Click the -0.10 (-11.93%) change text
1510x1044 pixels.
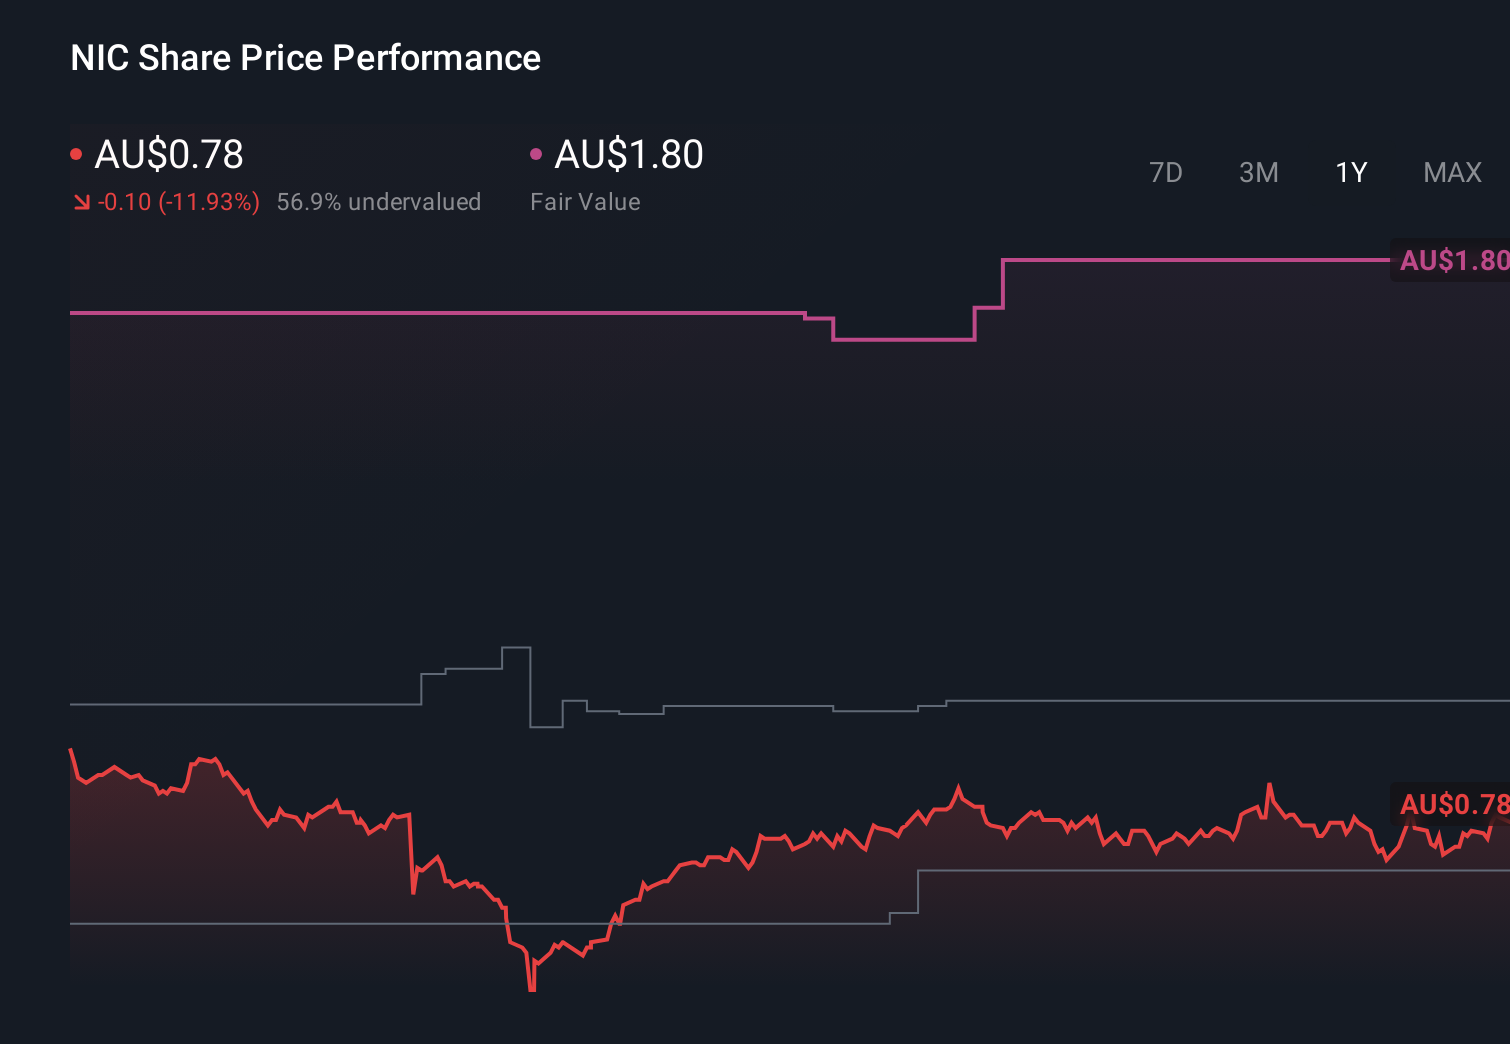tap(178, 201)
